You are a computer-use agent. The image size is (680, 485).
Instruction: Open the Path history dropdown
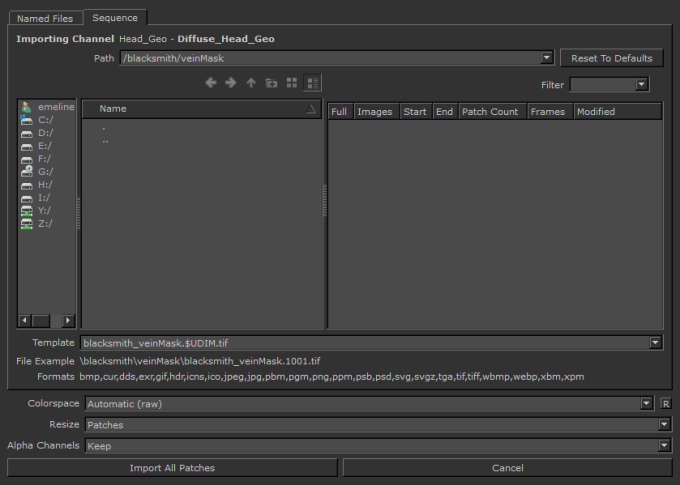click(546, 58)
